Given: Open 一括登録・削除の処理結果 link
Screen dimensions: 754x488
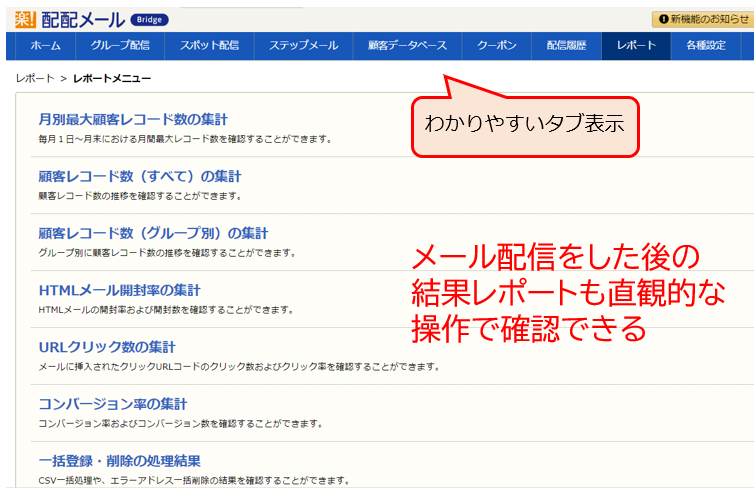Looking at the screenshot, I should click(x=119, y=461).
